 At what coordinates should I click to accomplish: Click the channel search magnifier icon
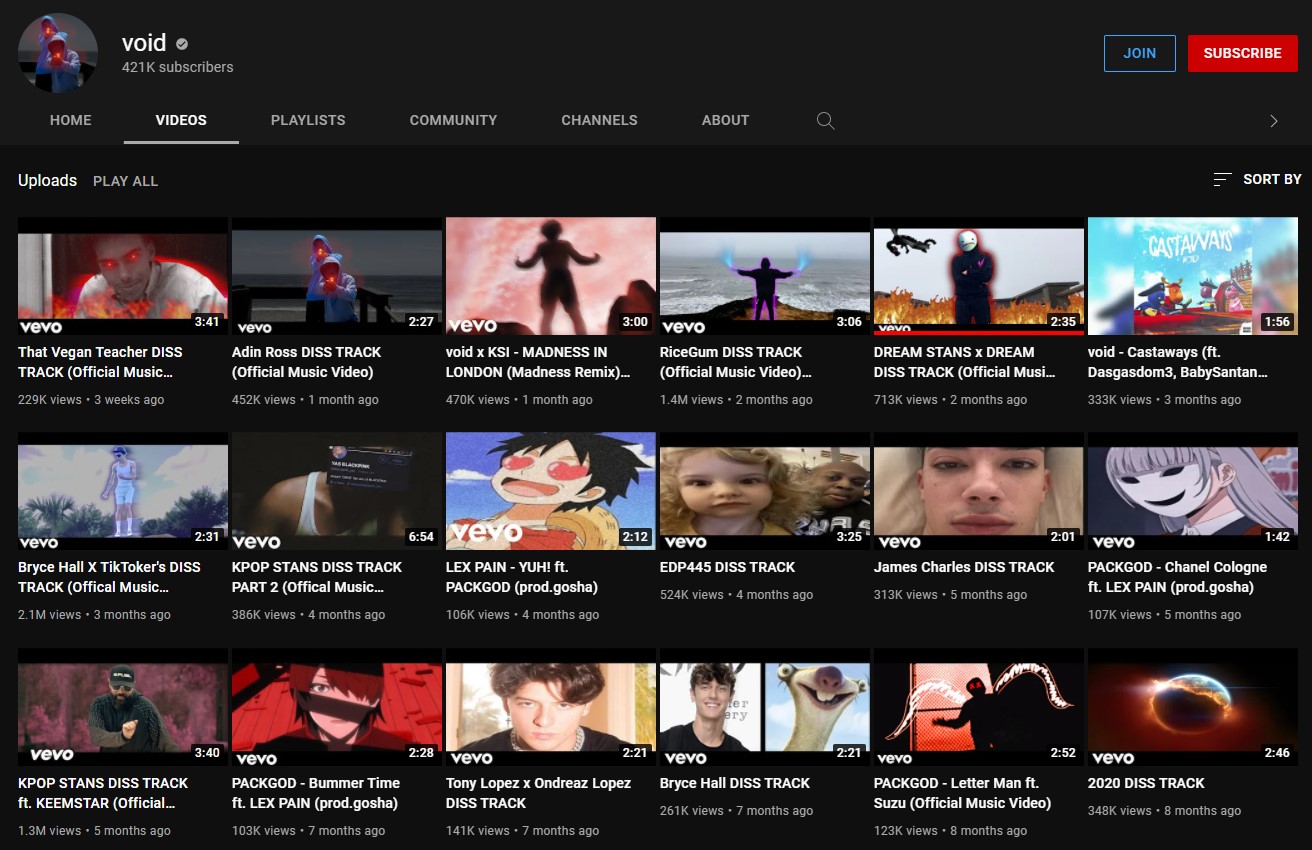point(825,120)
